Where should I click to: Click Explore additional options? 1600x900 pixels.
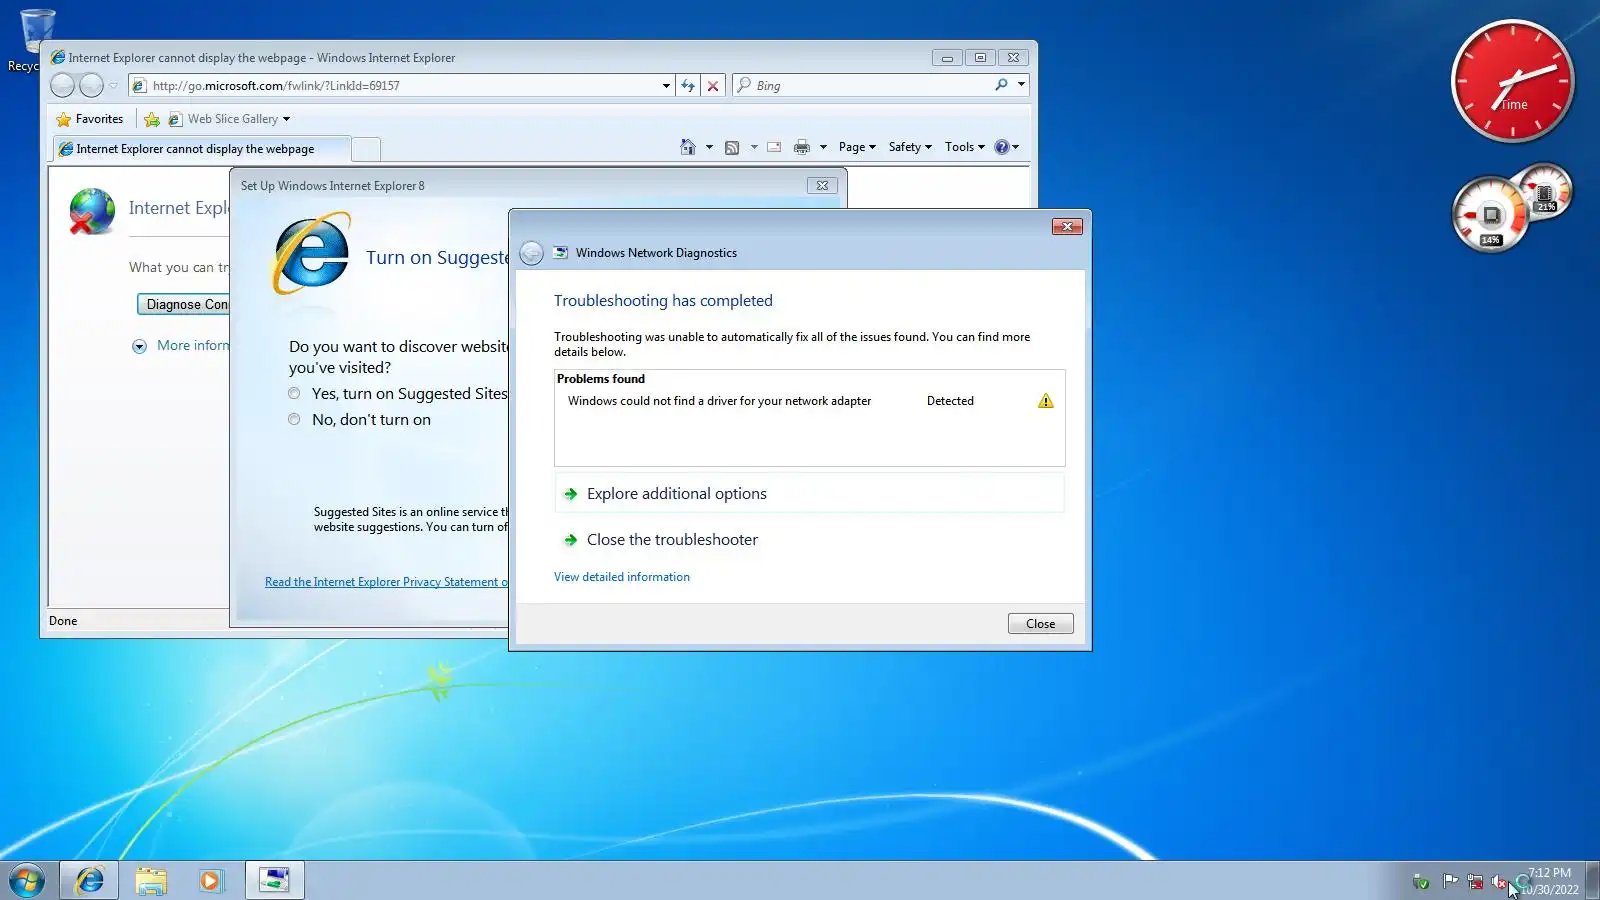tap(809, 494)
